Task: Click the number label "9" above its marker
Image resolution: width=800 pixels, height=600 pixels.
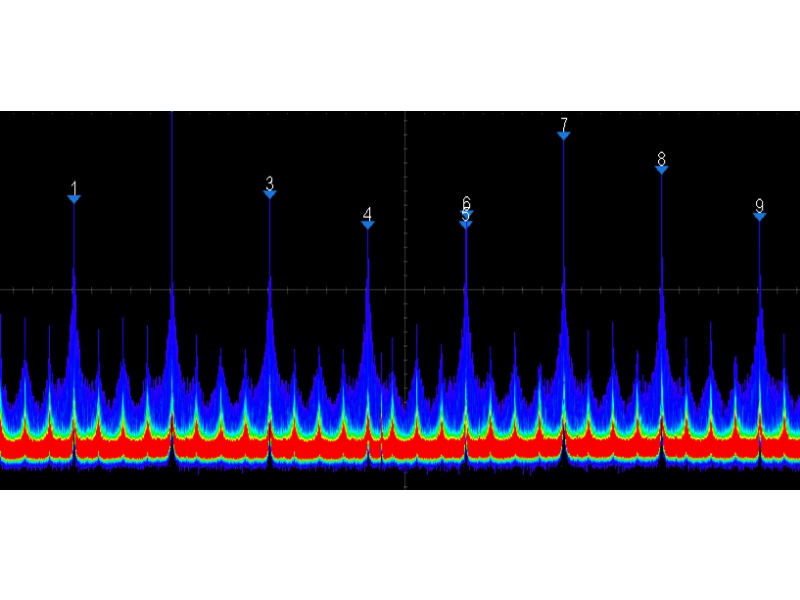Action: click(x=759, y=205)
